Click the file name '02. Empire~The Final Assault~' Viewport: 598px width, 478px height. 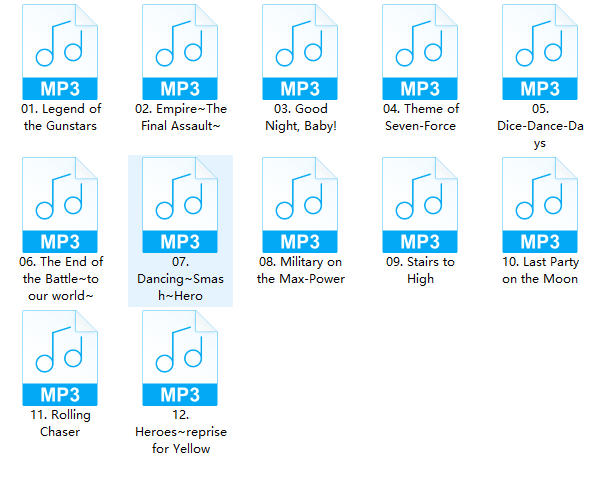(181, 117)
